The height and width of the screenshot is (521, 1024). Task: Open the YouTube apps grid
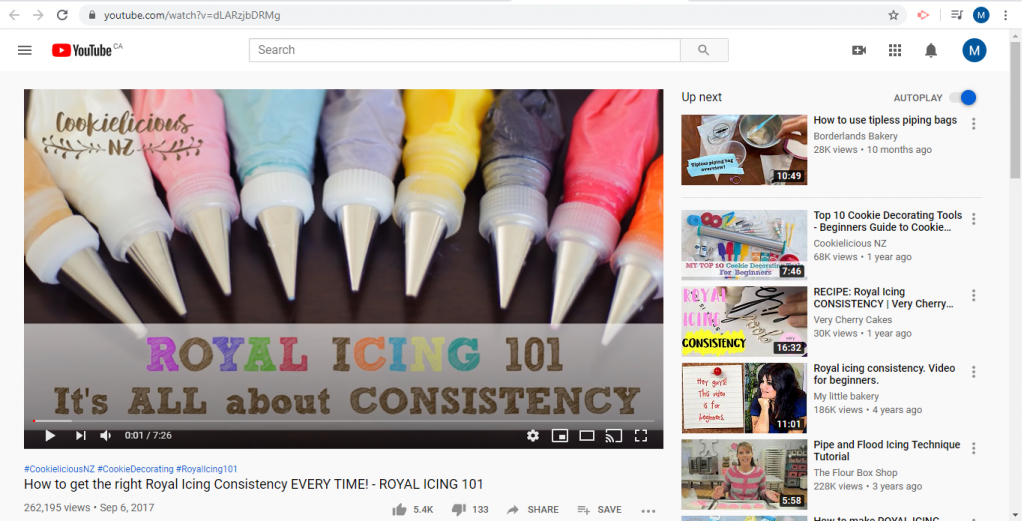click(x=895, y=50)
